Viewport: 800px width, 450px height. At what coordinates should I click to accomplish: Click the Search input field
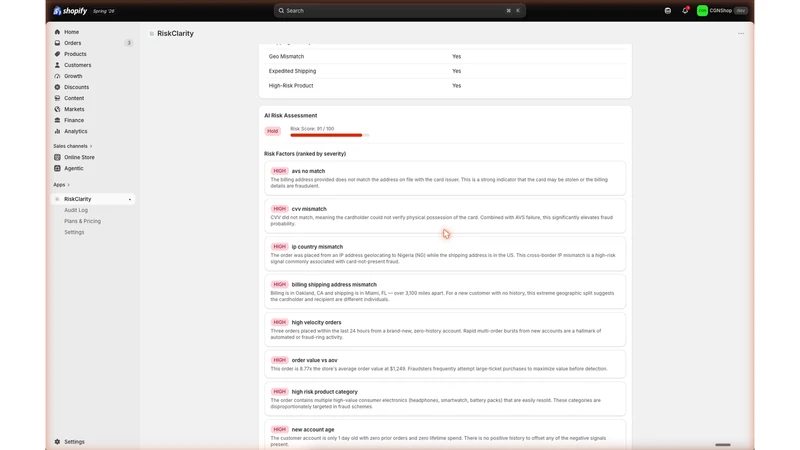click(399, 11)
